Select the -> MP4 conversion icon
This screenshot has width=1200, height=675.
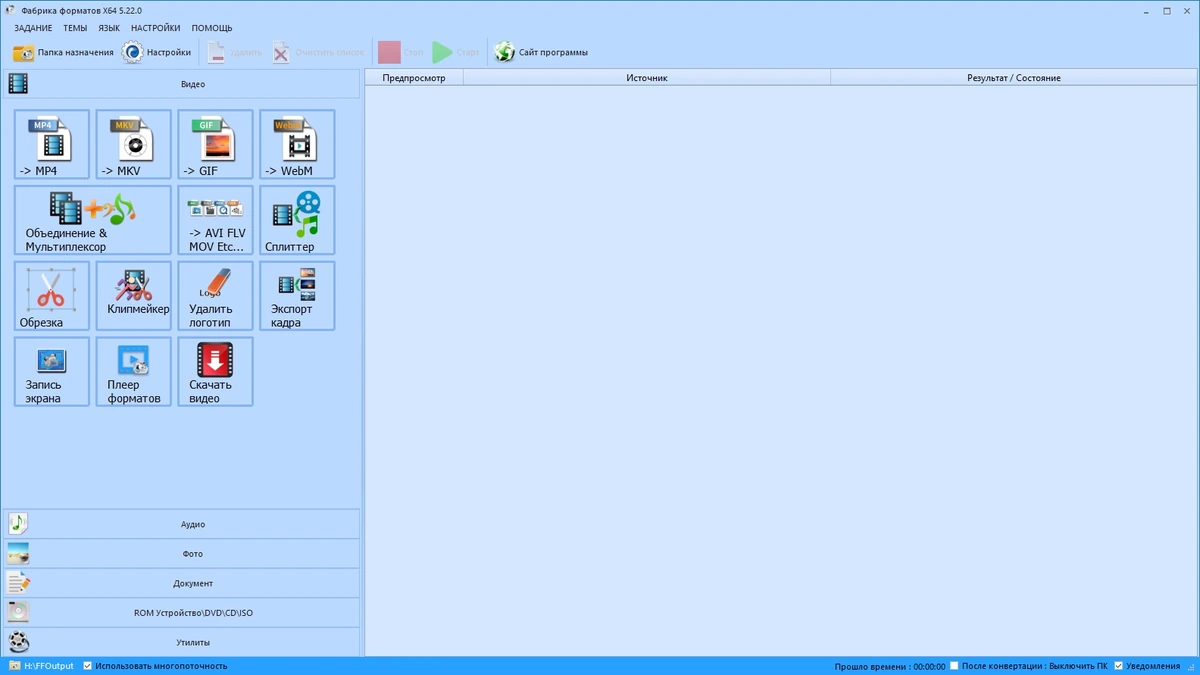point(52,145)
